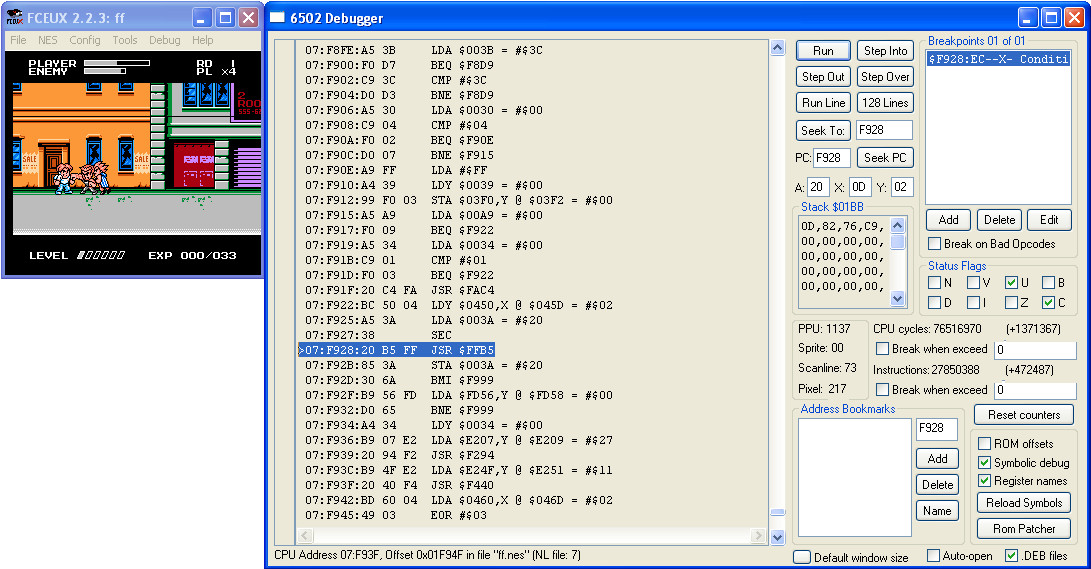The height and width of the screenshot is (569, 1091).
Task: Enable Break on Bad Opcodes
Action: [x=935, y=244]
